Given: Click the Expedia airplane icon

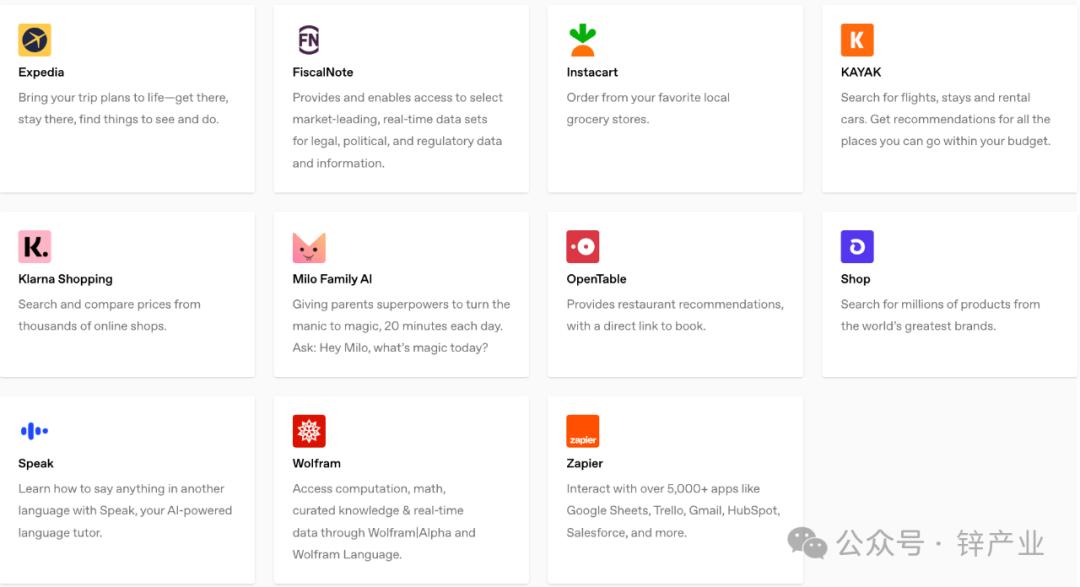Looking at the screenshot, I should click(35, 40).
